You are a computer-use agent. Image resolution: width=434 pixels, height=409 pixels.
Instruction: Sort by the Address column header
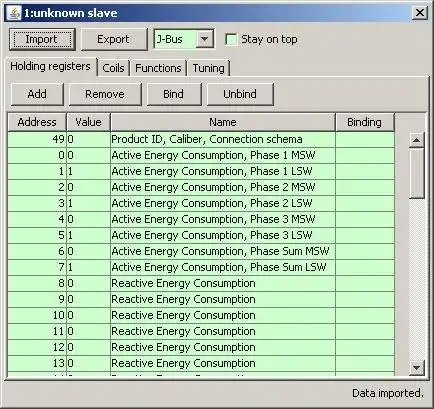pyautogui.click(x=37, y=122)
